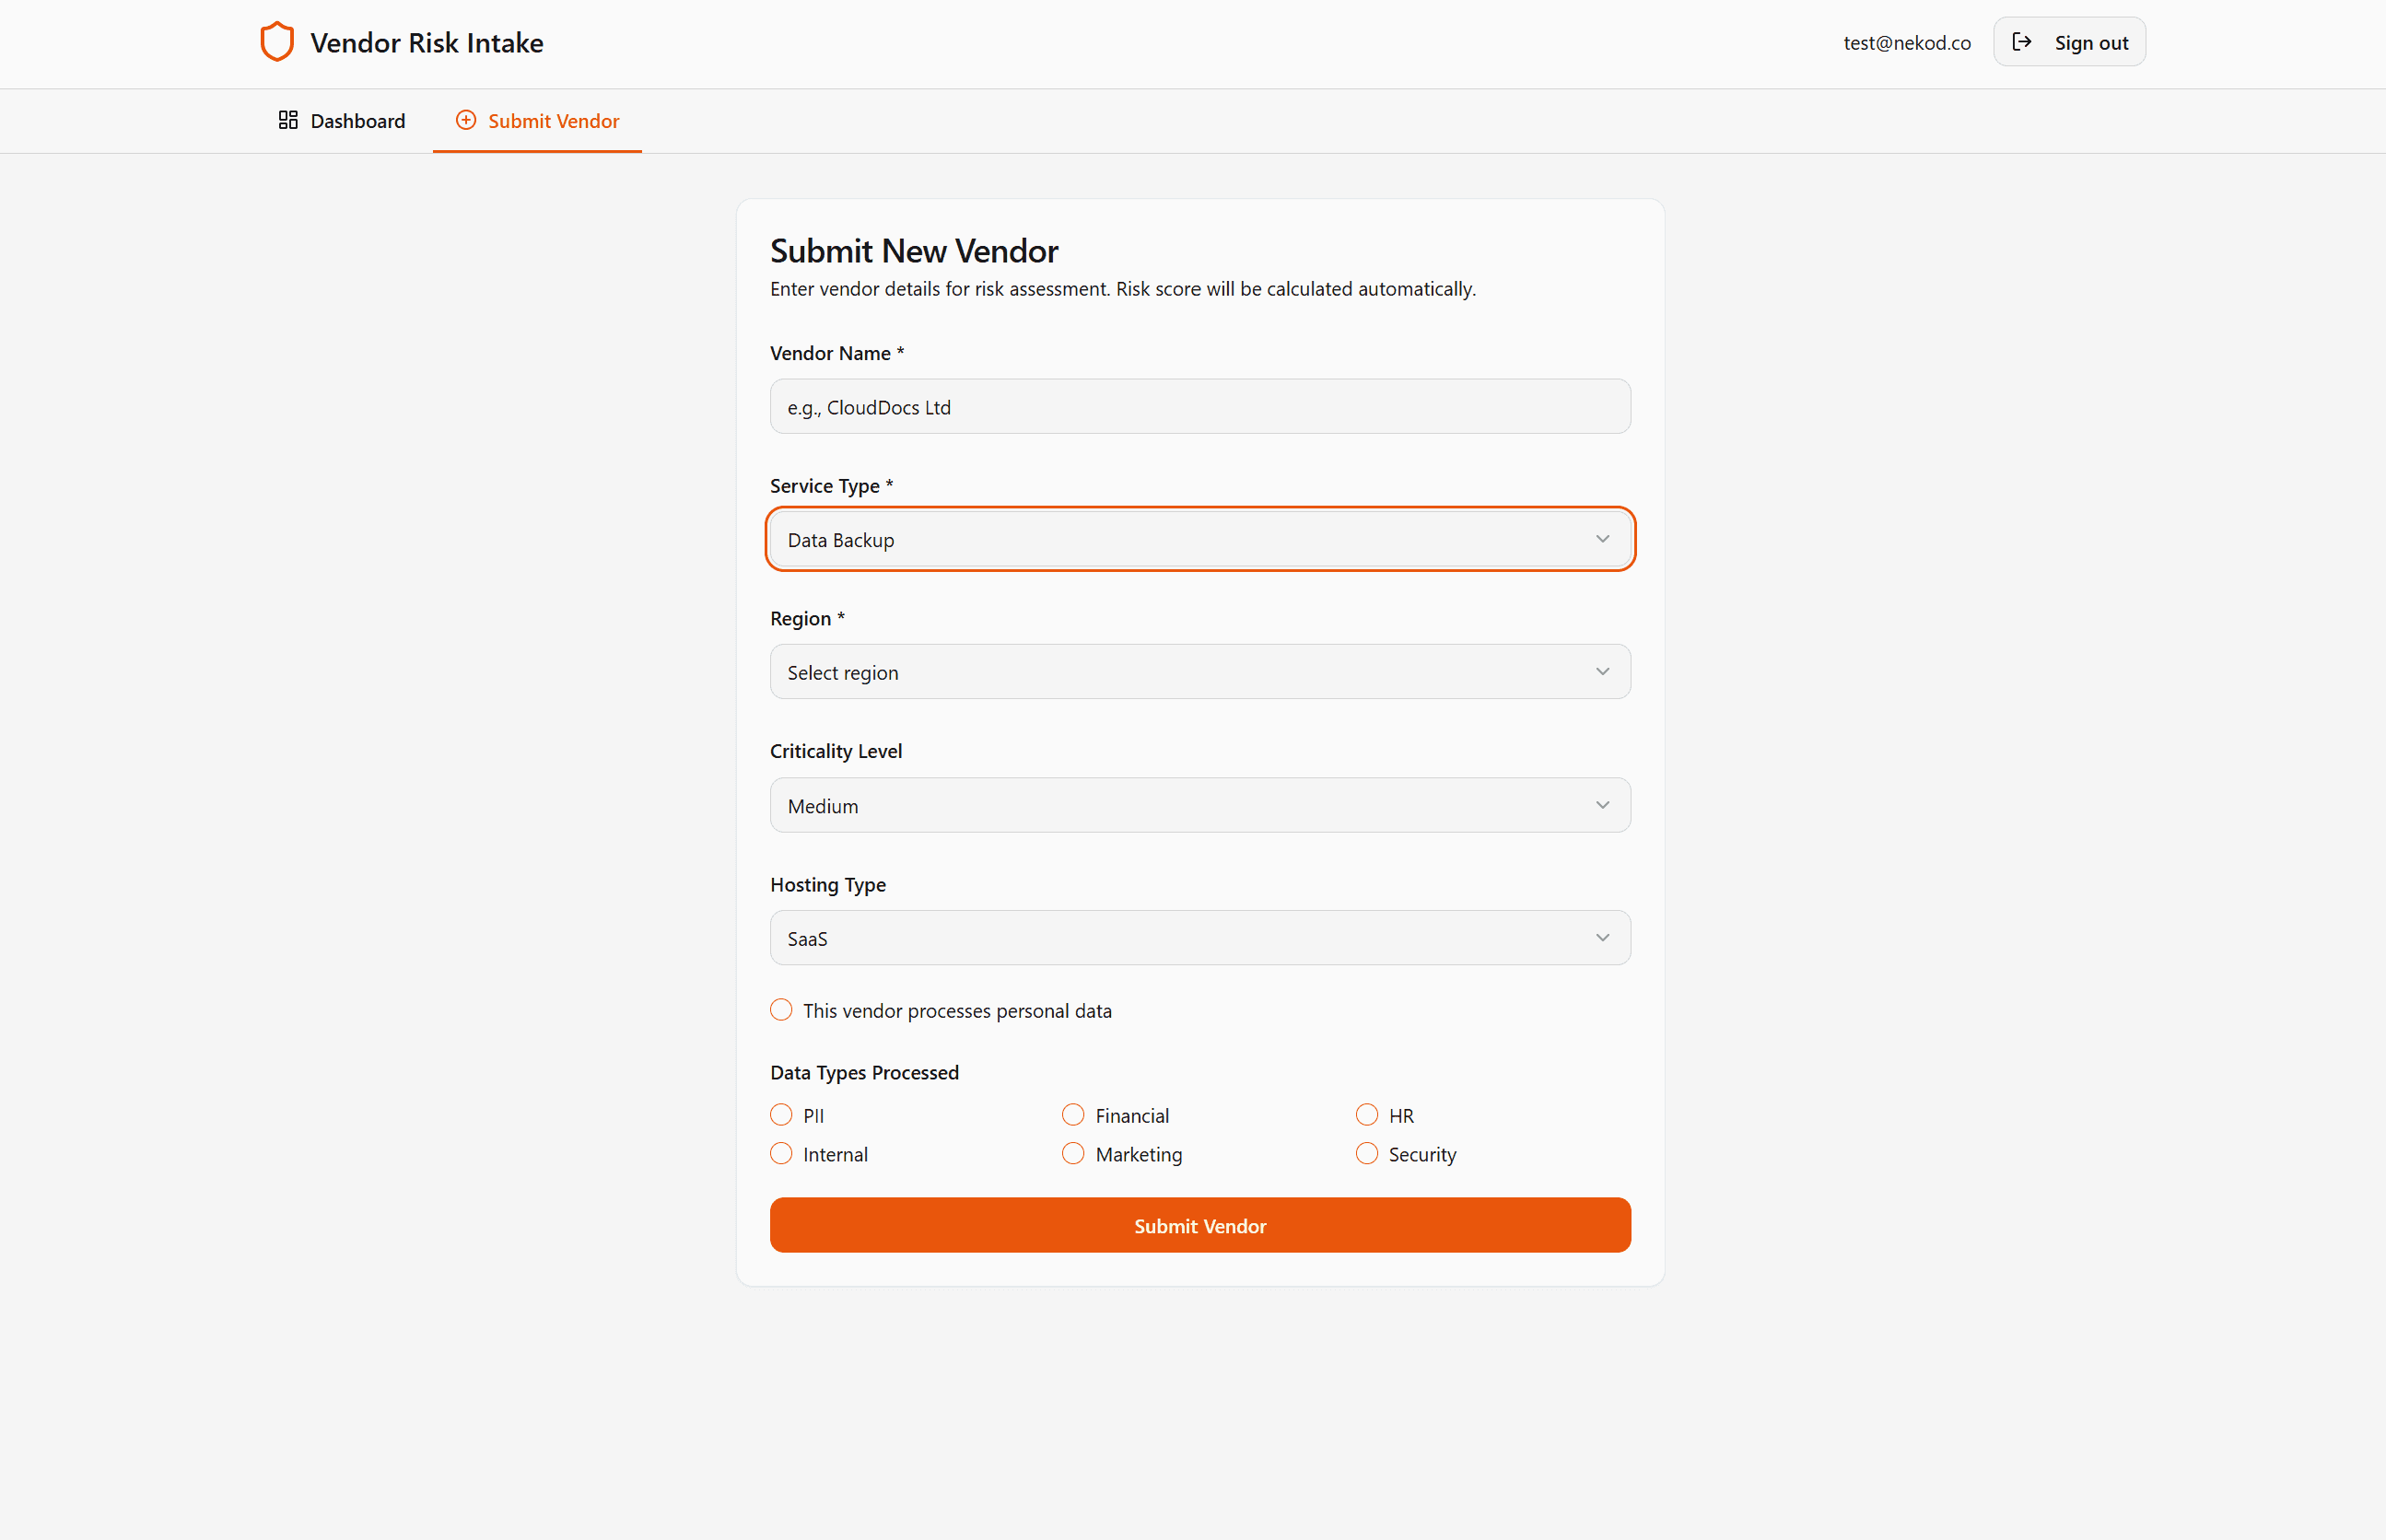Focus the Vendor Name input field
Viewport: 2386px width, 1540px height.
click(1200, 407)
